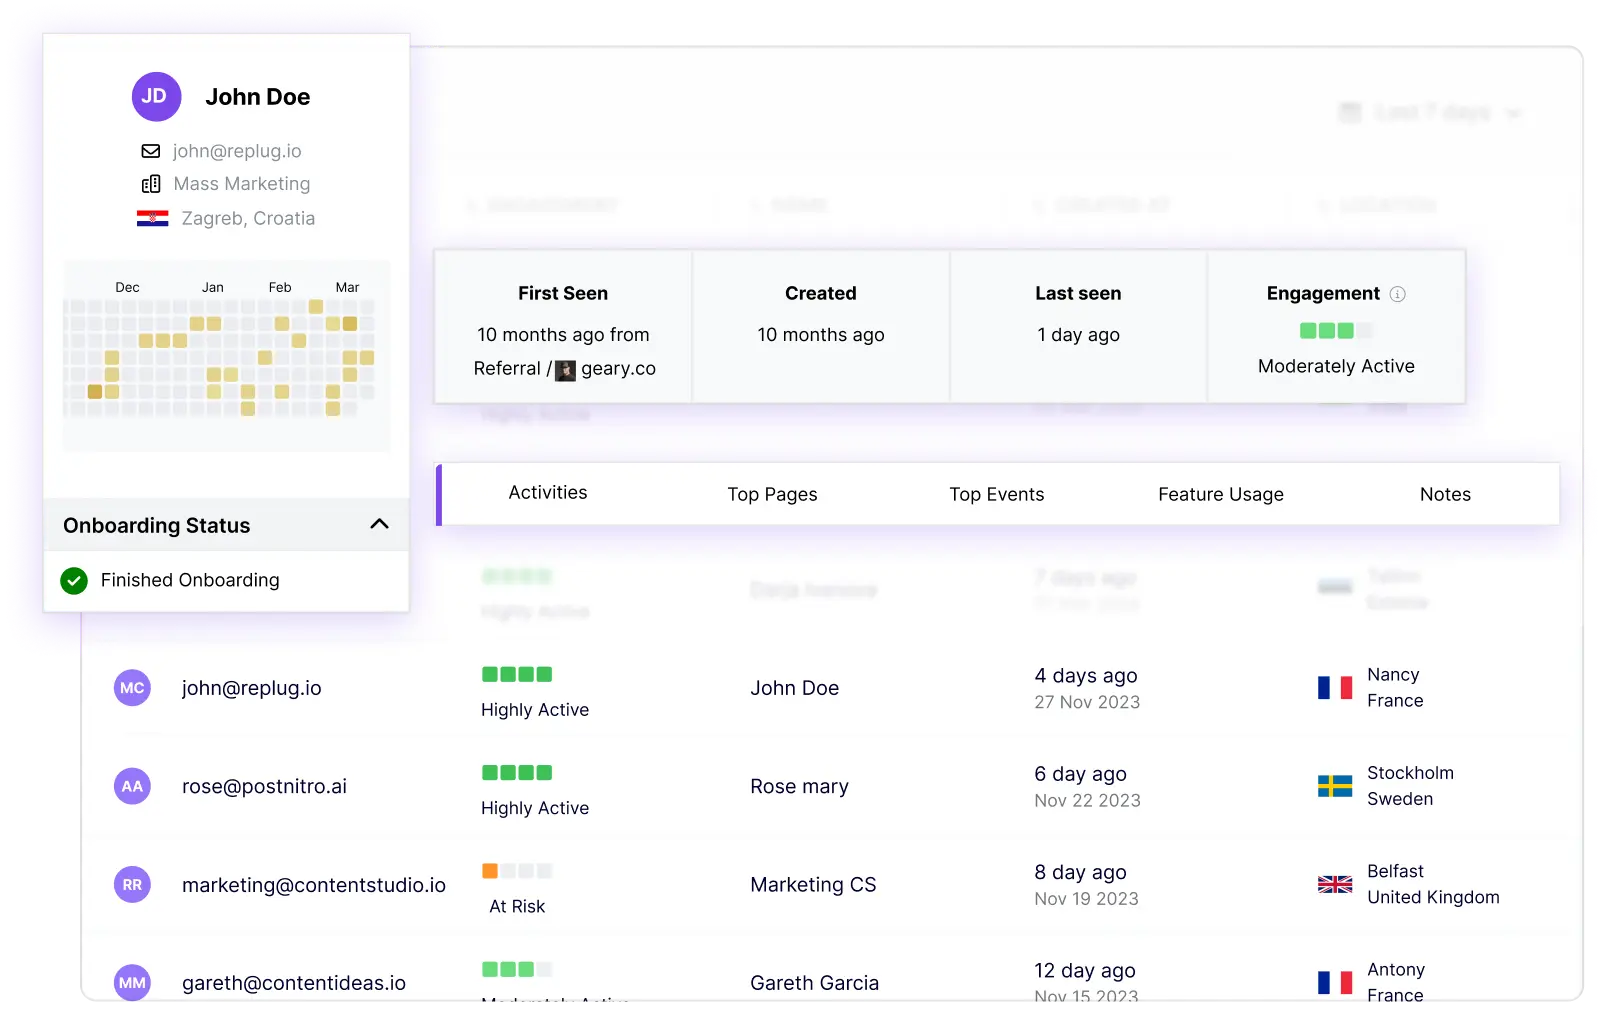Viewport: 1618px width, 1023px height.
Task: Click the rose@postnitro.ai email link
Action: 263,786
